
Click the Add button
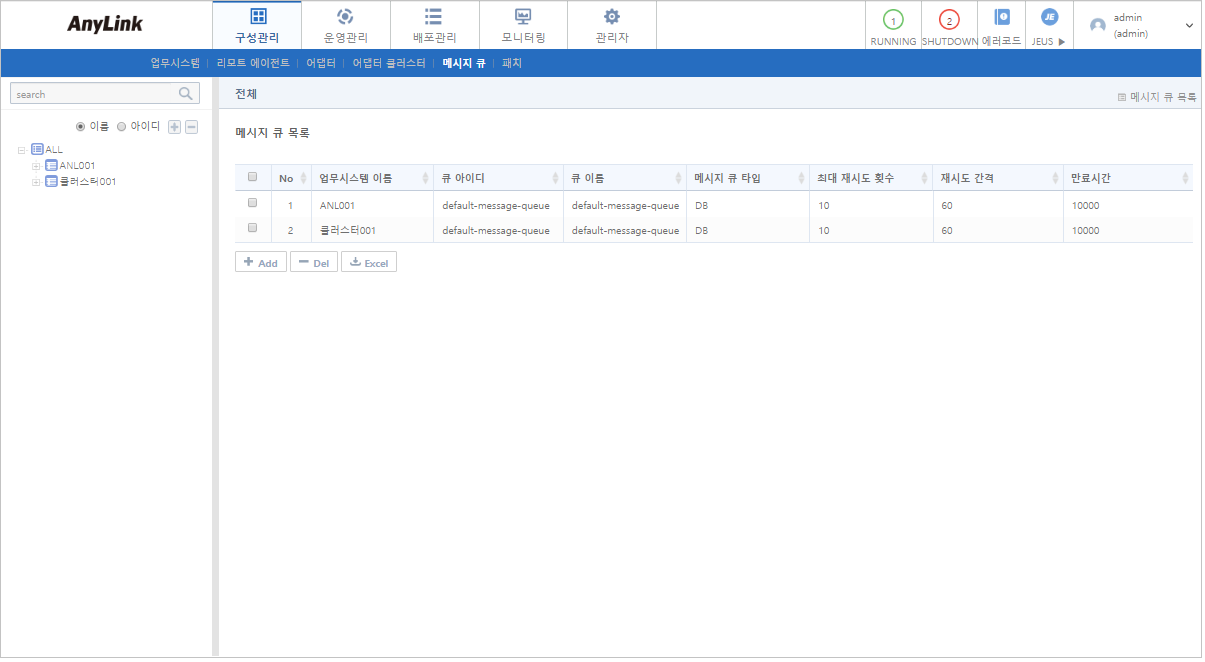click(x=260, y=261)
